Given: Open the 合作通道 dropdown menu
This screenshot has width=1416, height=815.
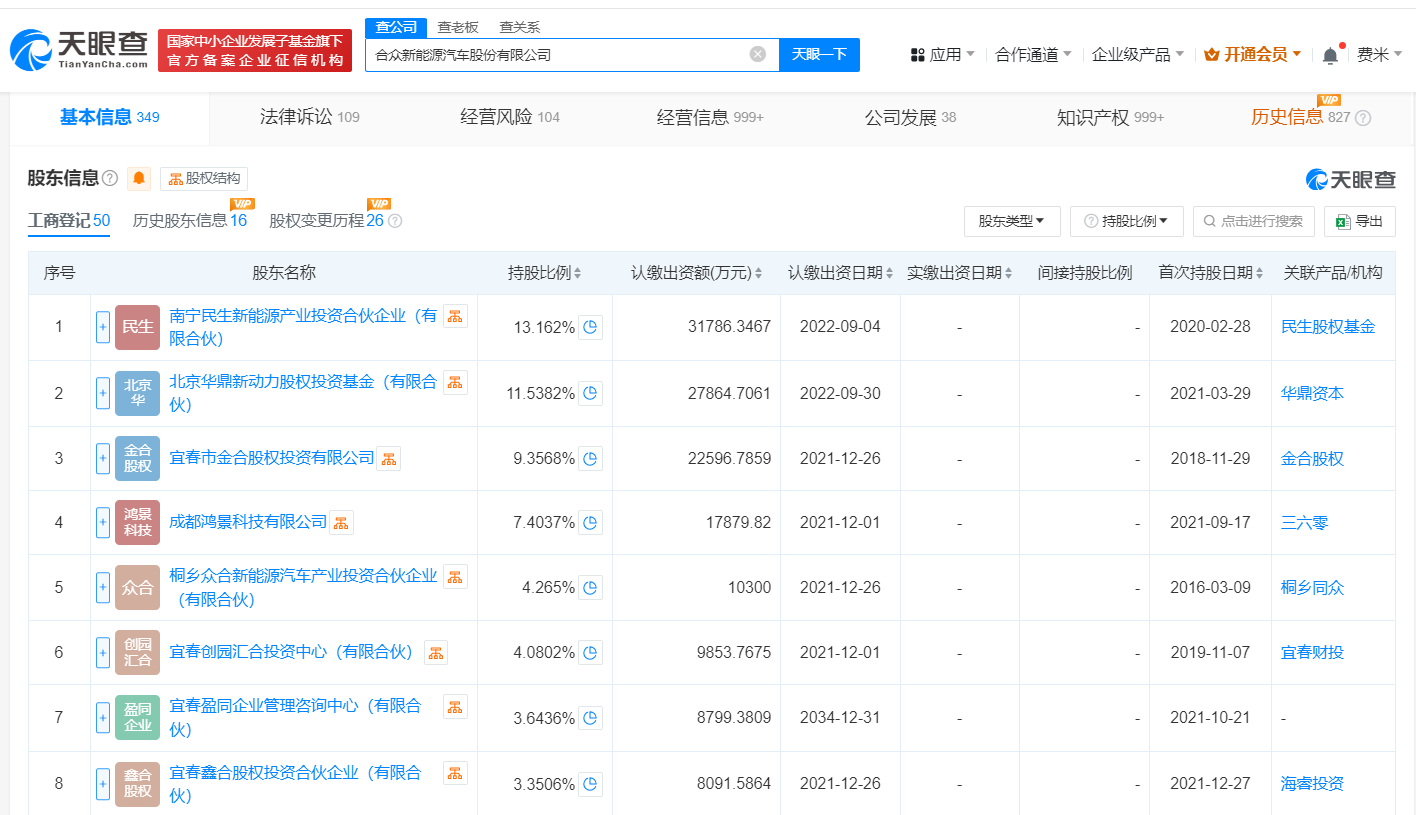Looking at the screenshot, I should [1034, 55].
